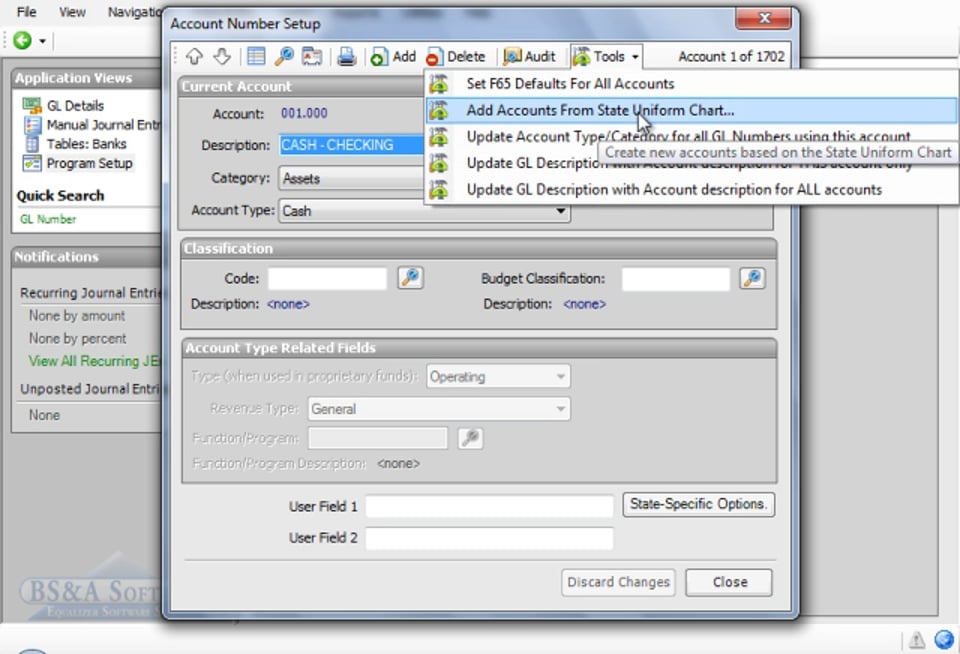Screen dimensions: 960x654
Task: Delete the current account
Action: pyautogui.click(x=456, y=56)
